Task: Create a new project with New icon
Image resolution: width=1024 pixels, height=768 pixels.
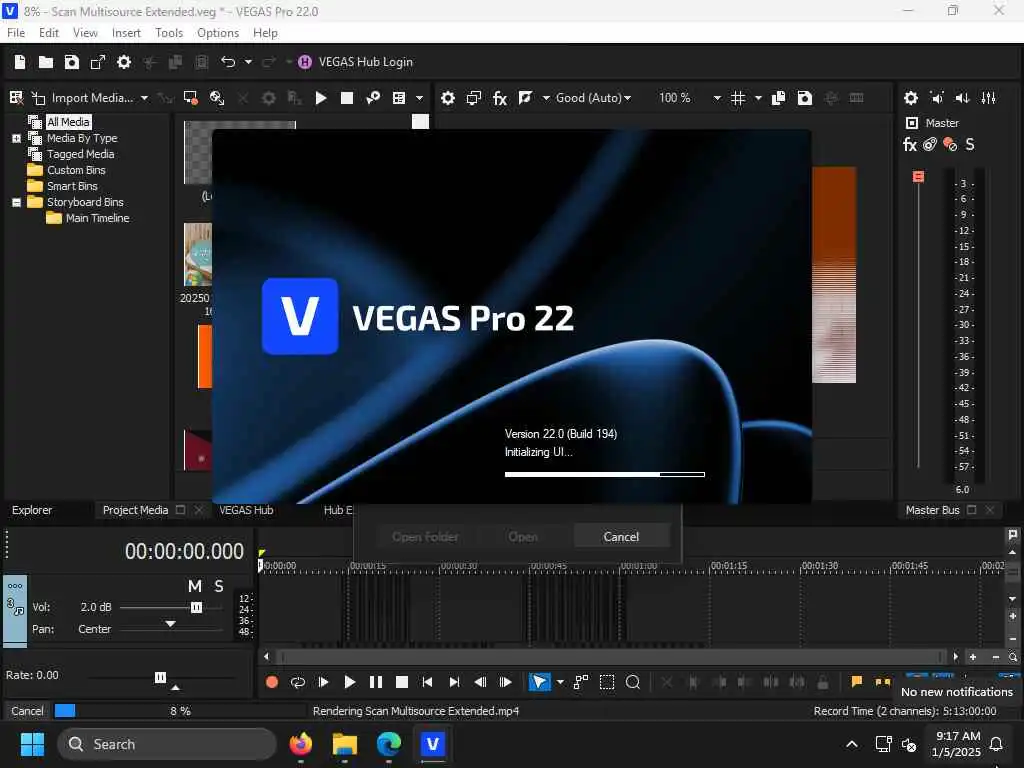Action: click(20, 62)
